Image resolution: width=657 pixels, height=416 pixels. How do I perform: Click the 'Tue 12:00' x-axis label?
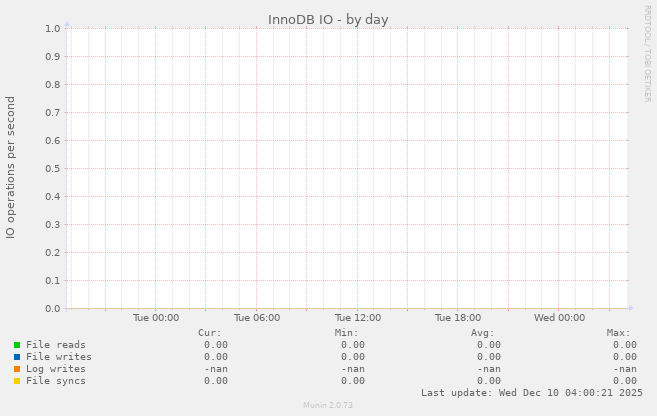[x=358, y=318]
